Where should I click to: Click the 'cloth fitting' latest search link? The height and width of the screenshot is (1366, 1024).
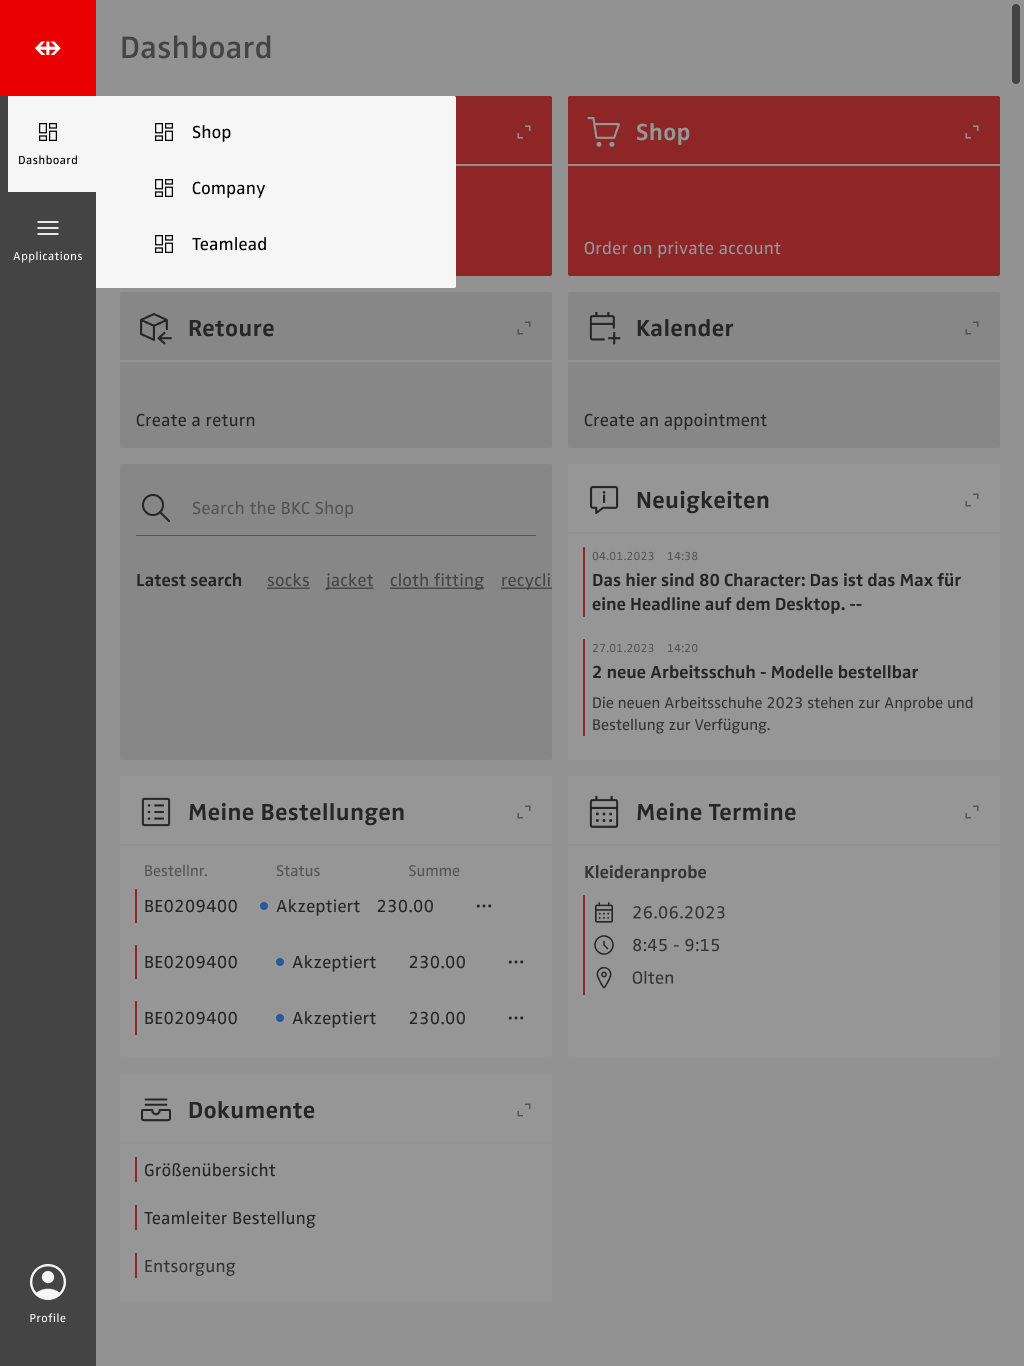coord(436,580)
